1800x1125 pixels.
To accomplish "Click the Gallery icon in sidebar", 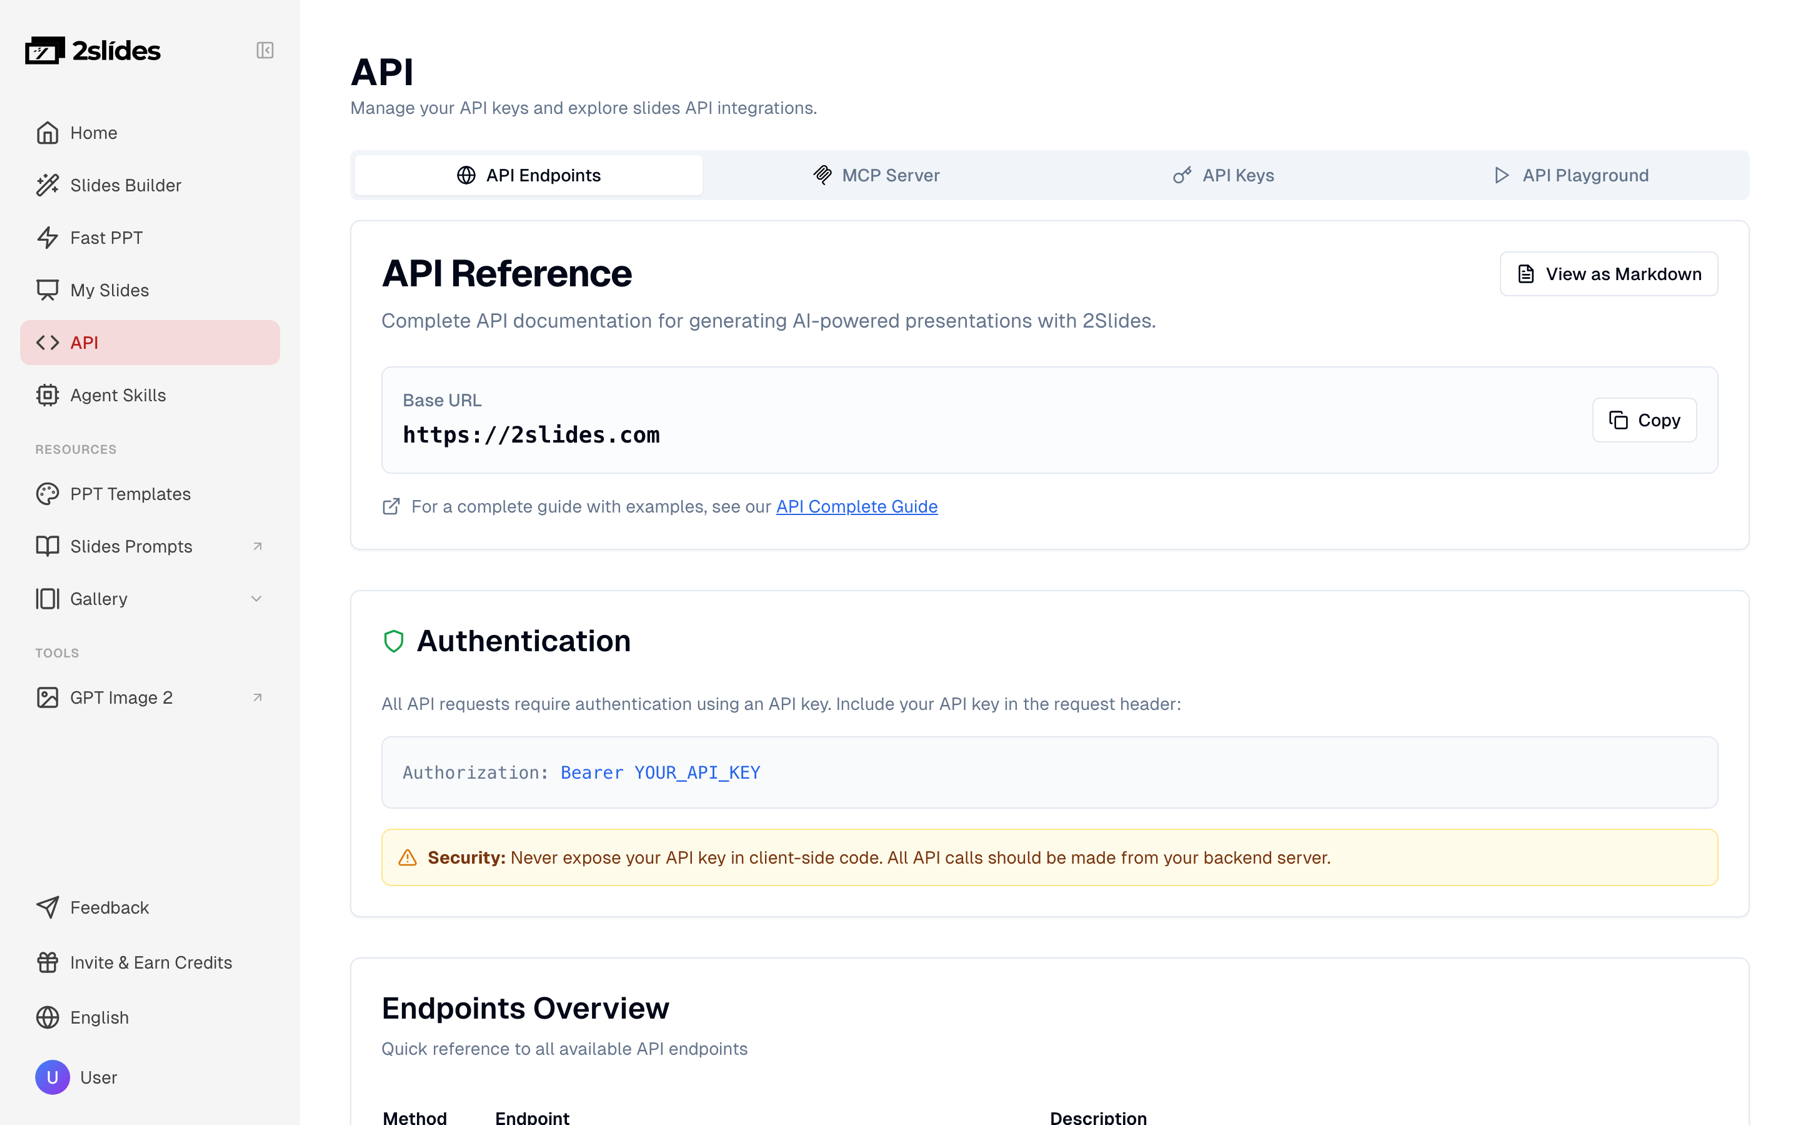I will (x=47, y=599).
